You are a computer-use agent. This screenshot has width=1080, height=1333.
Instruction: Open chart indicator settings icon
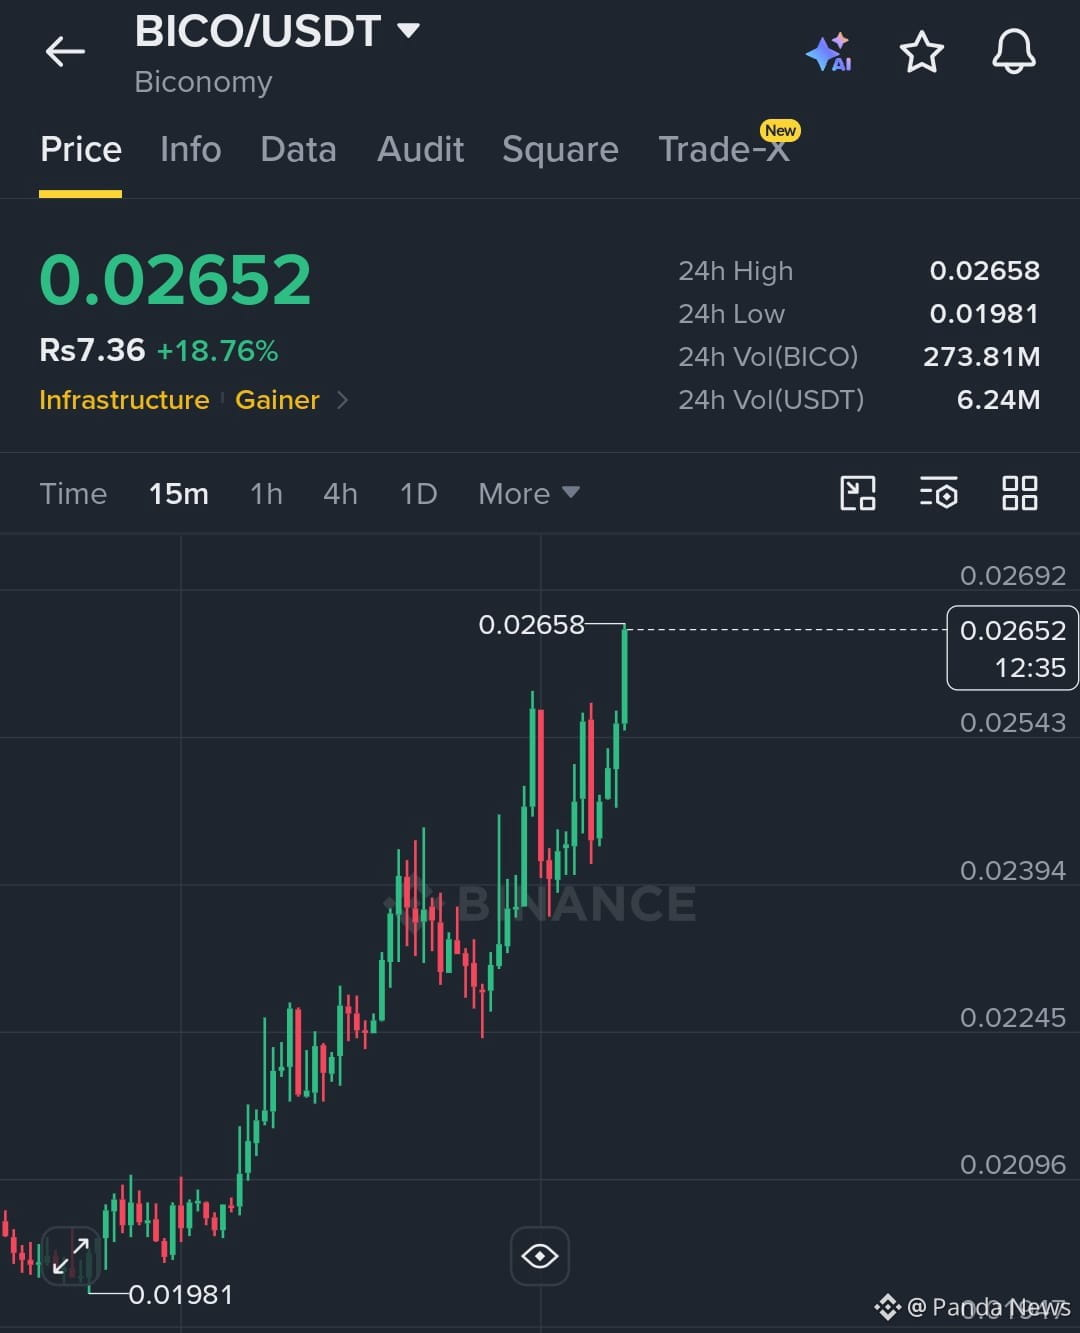(939, 493)
